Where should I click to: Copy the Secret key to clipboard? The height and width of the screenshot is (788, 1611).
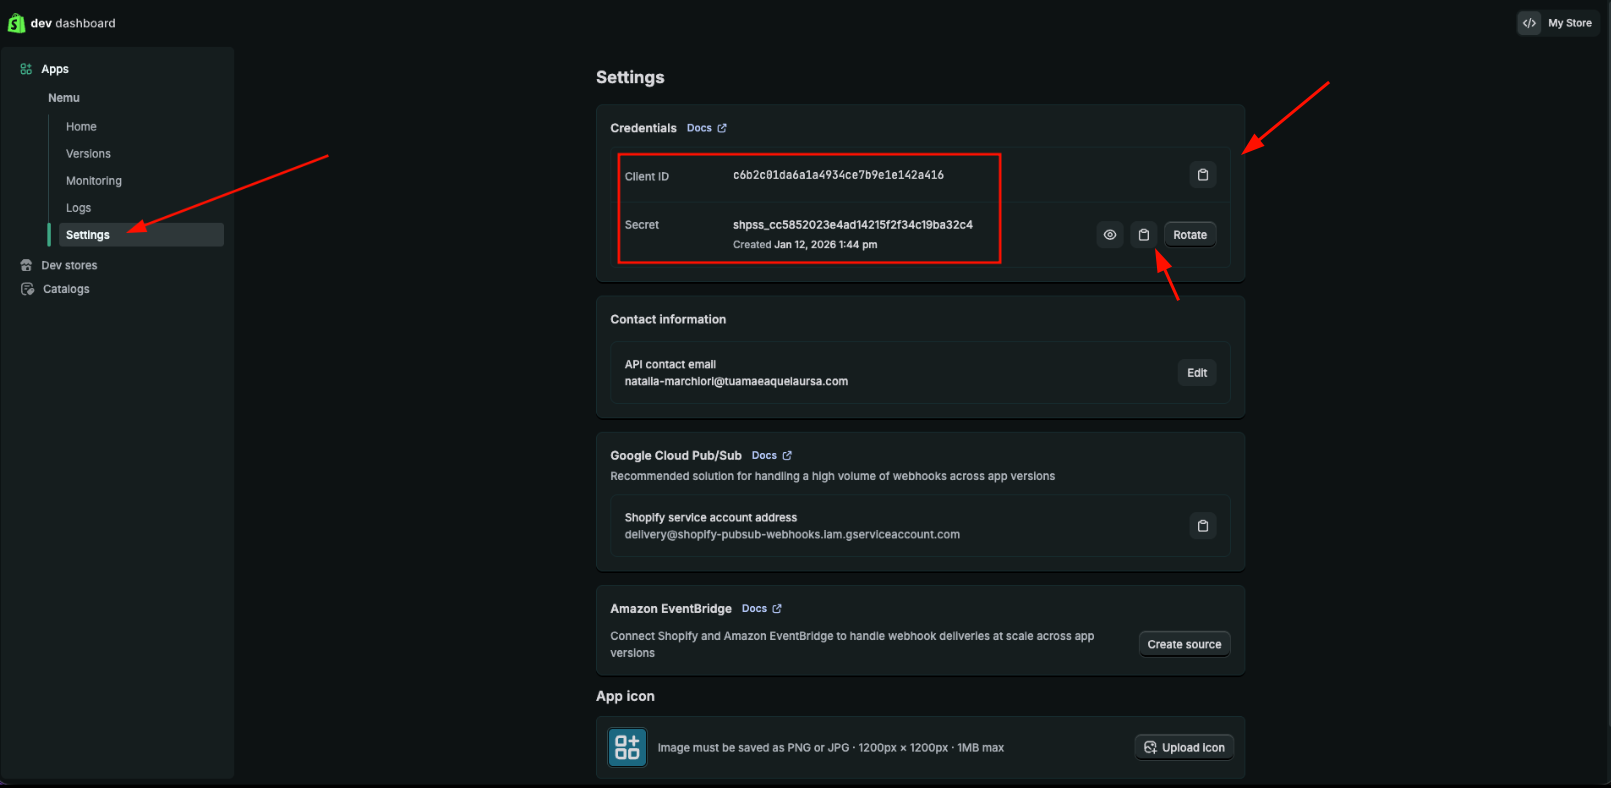1144,235
